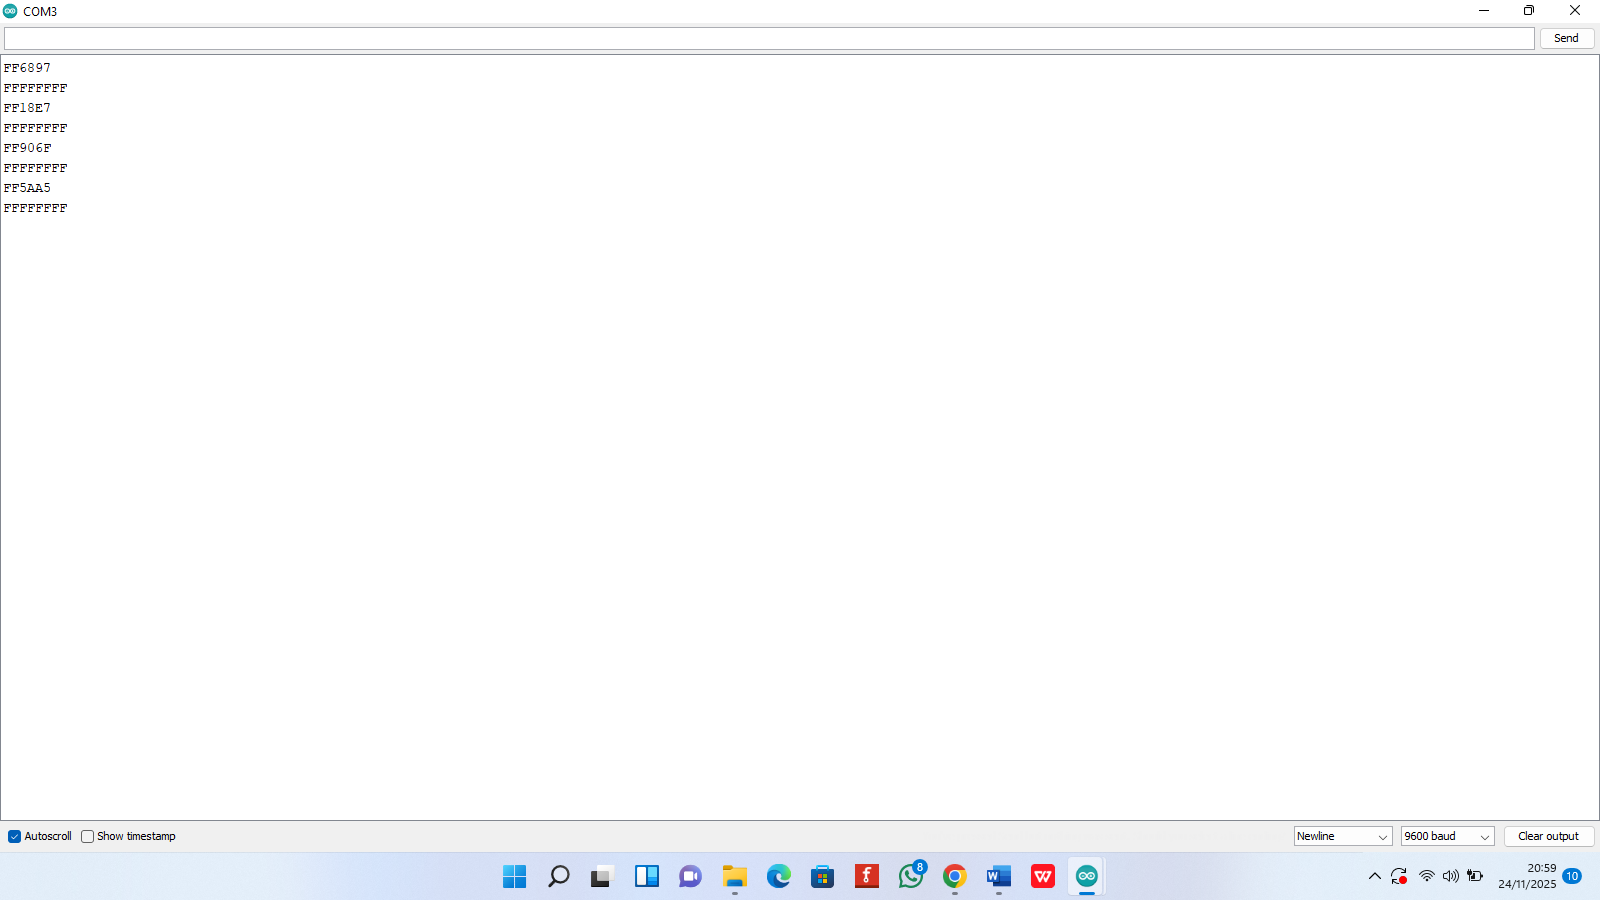Click the Arduino icon in the taskbar
1600x900 pixels.
1087,877
